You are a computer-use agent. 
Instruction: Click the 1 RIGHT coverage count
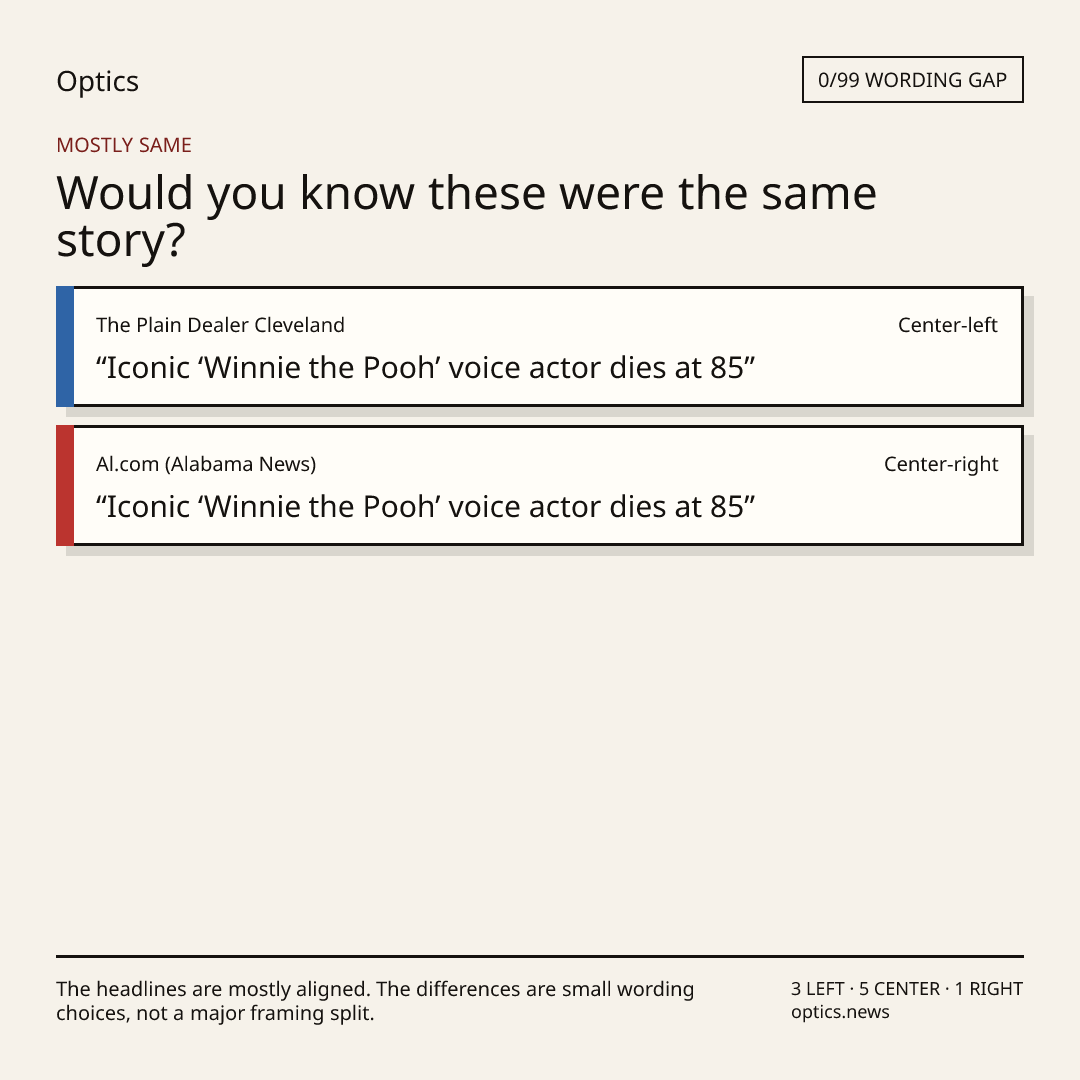click(x=988, y=989)
